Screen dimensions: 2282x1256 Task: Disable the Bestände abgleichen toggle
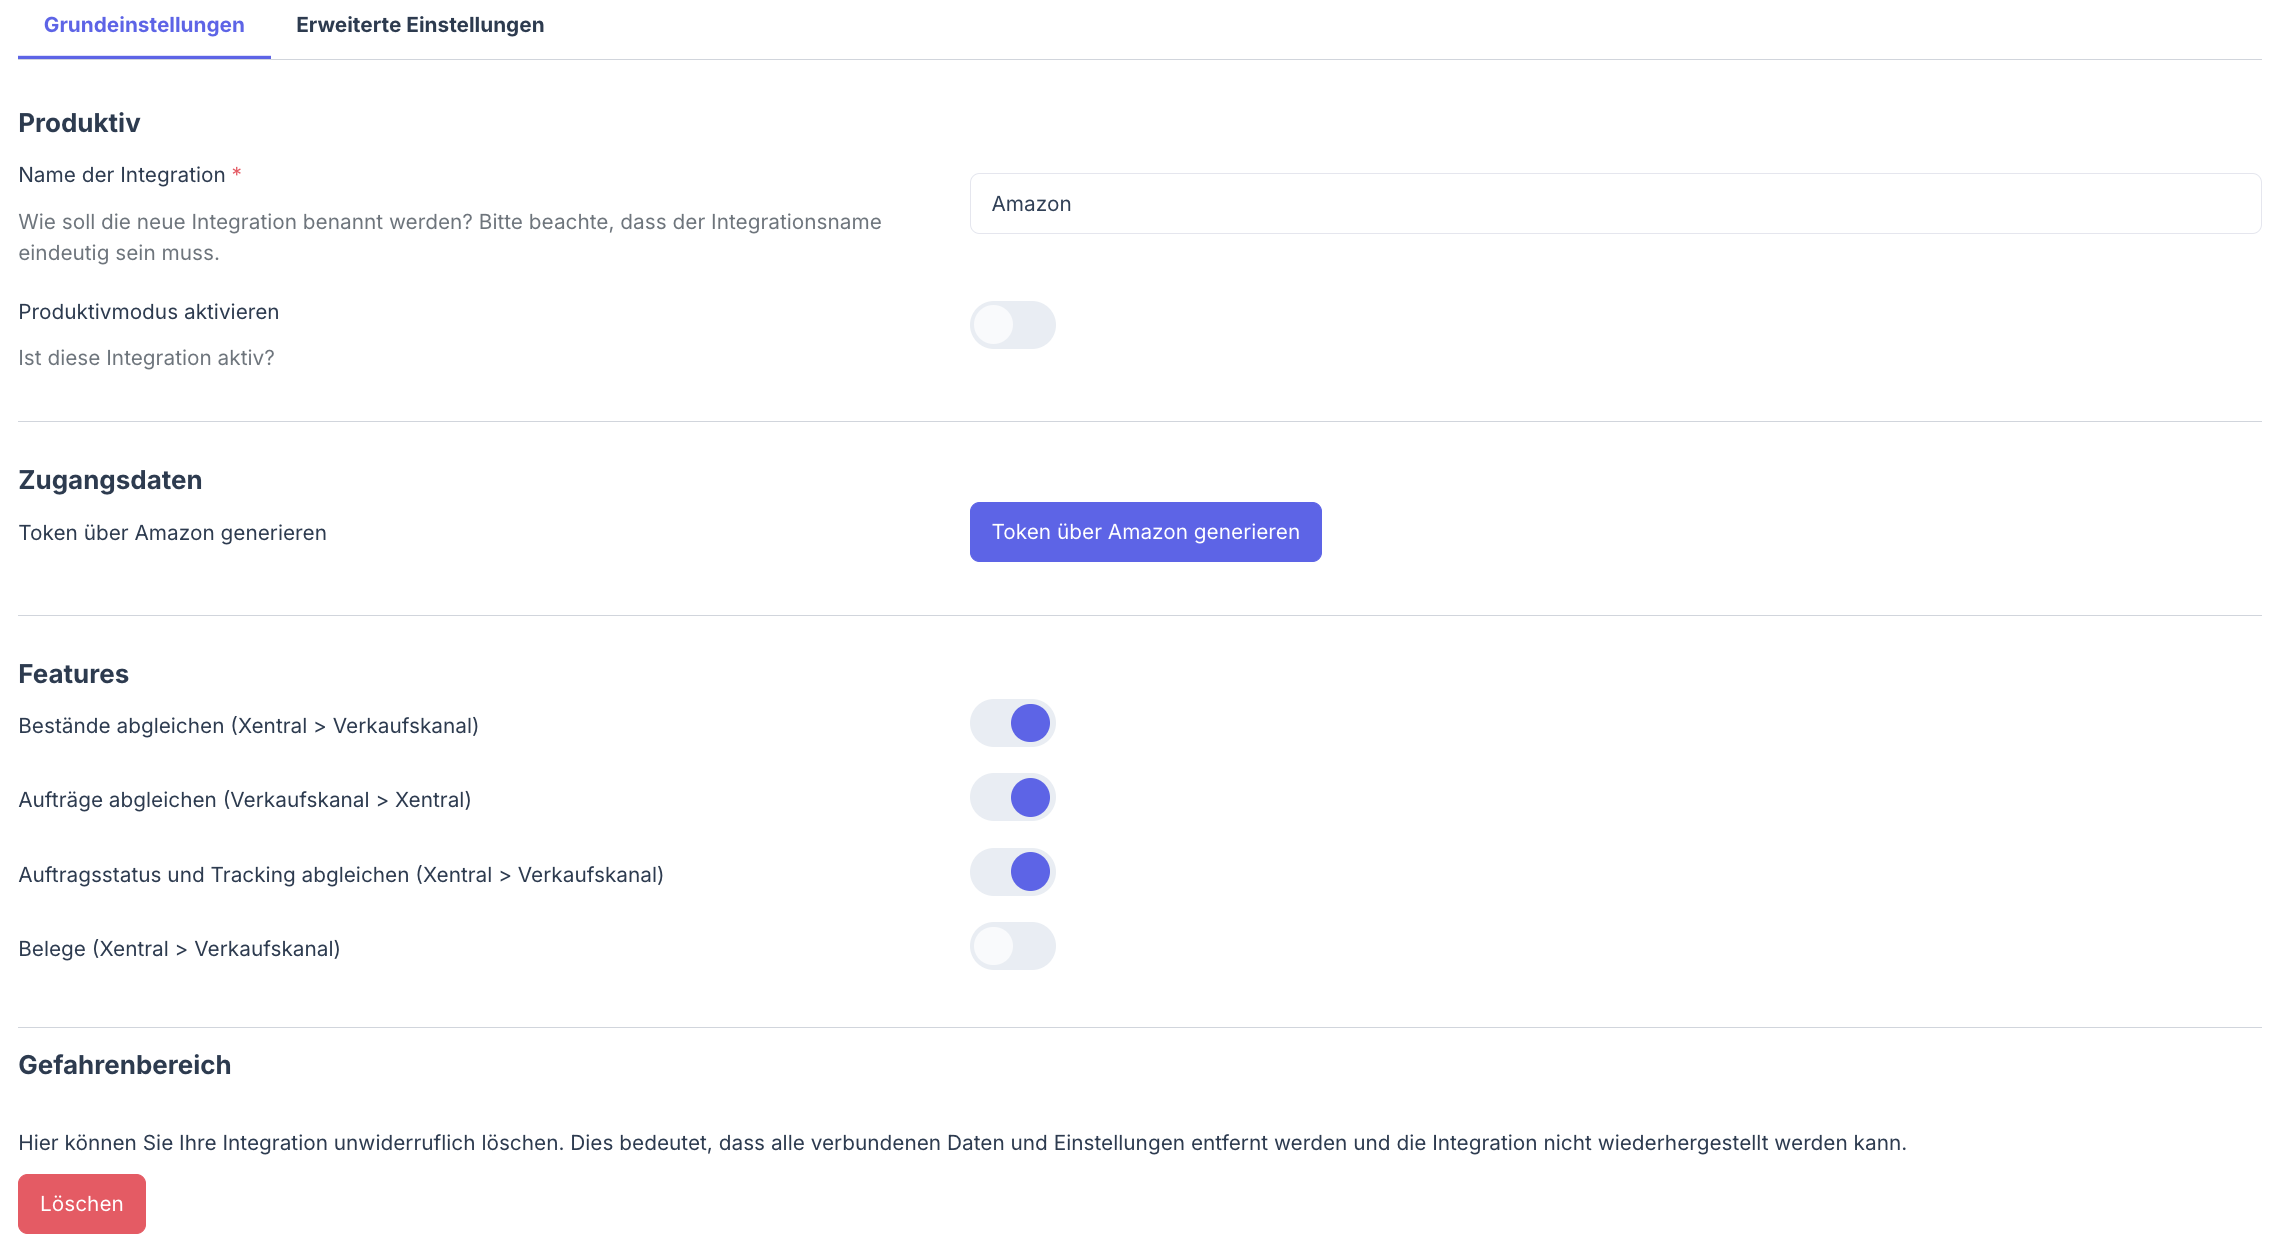coord(1012,723)
